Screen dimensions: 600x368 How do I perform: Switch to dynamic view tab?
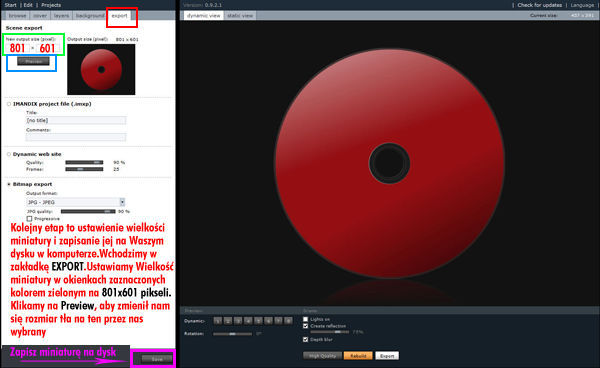[x=204, y=16]
